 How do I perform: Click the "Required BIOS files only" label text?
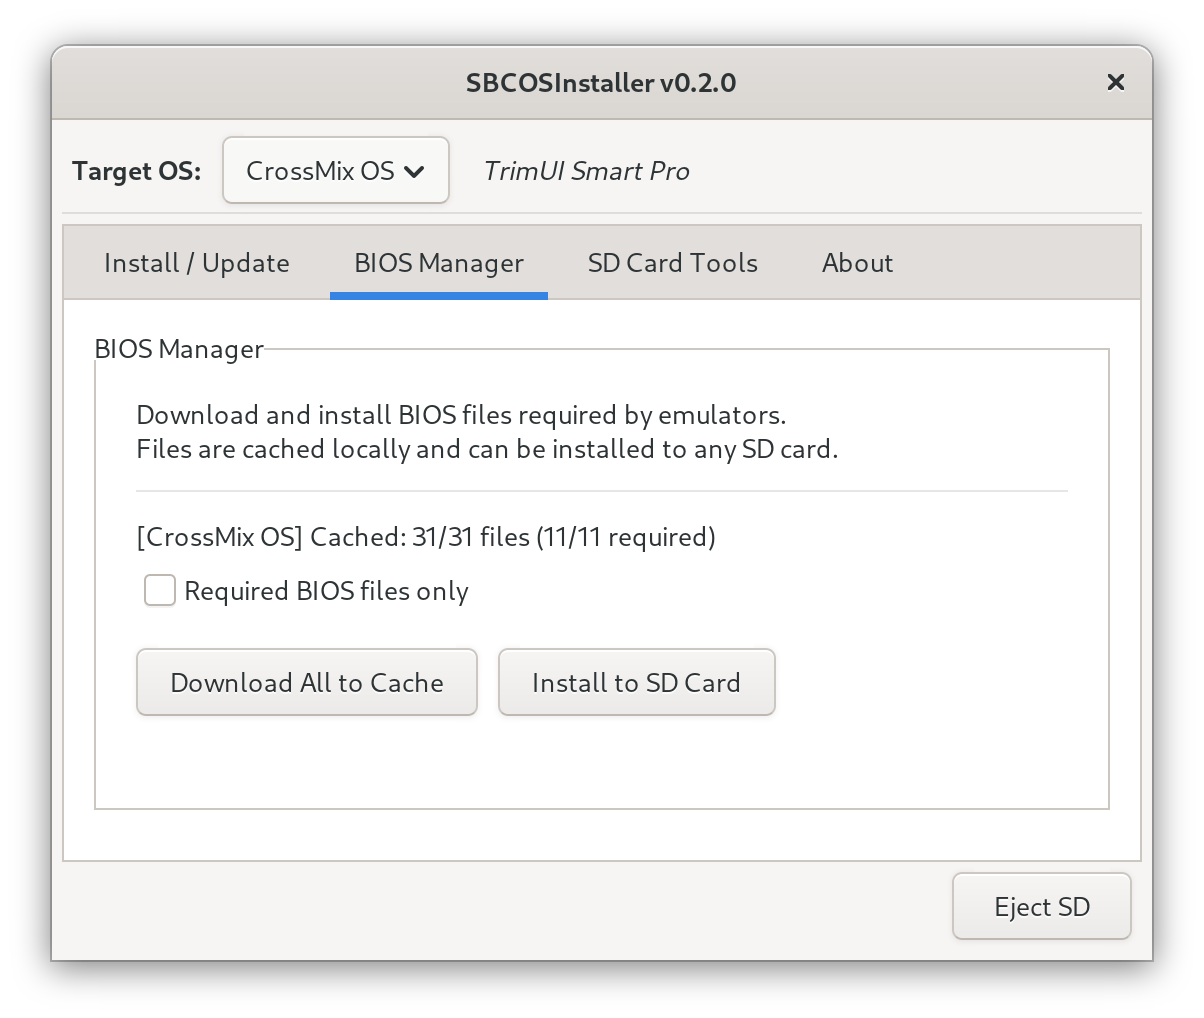click(x=326, y=591)
